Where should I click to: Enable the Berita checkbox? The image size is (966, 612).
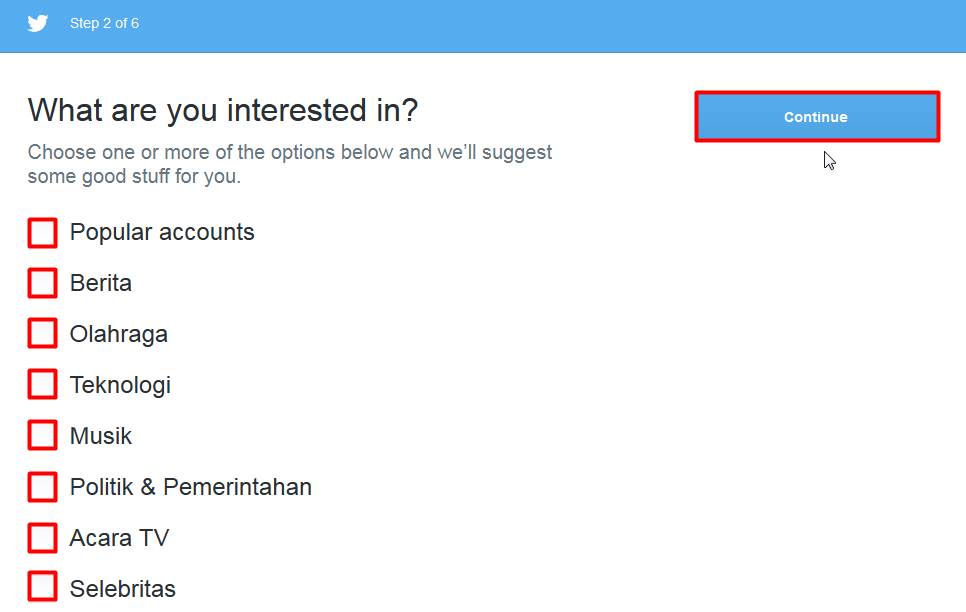[x=42, y=284]
